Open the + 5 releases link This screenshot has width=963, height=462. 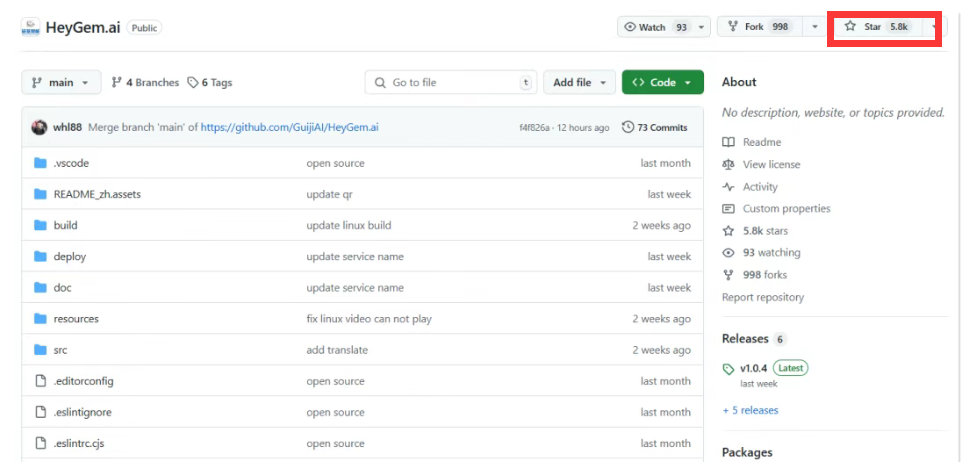pos(751,410)
